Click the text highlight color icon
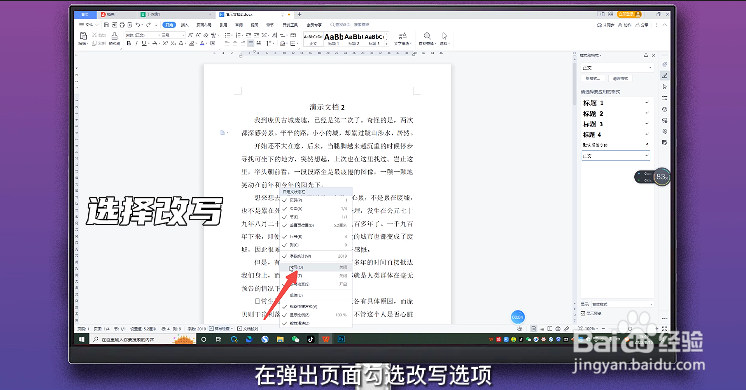 click(192, 43)
